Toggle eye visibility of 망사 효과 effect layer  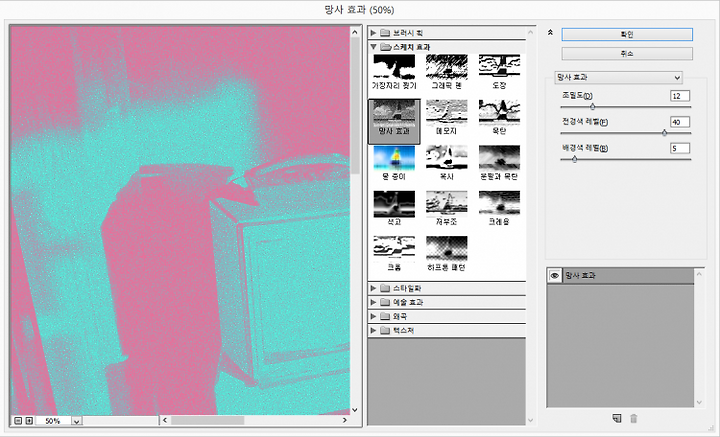pos(554,275)
